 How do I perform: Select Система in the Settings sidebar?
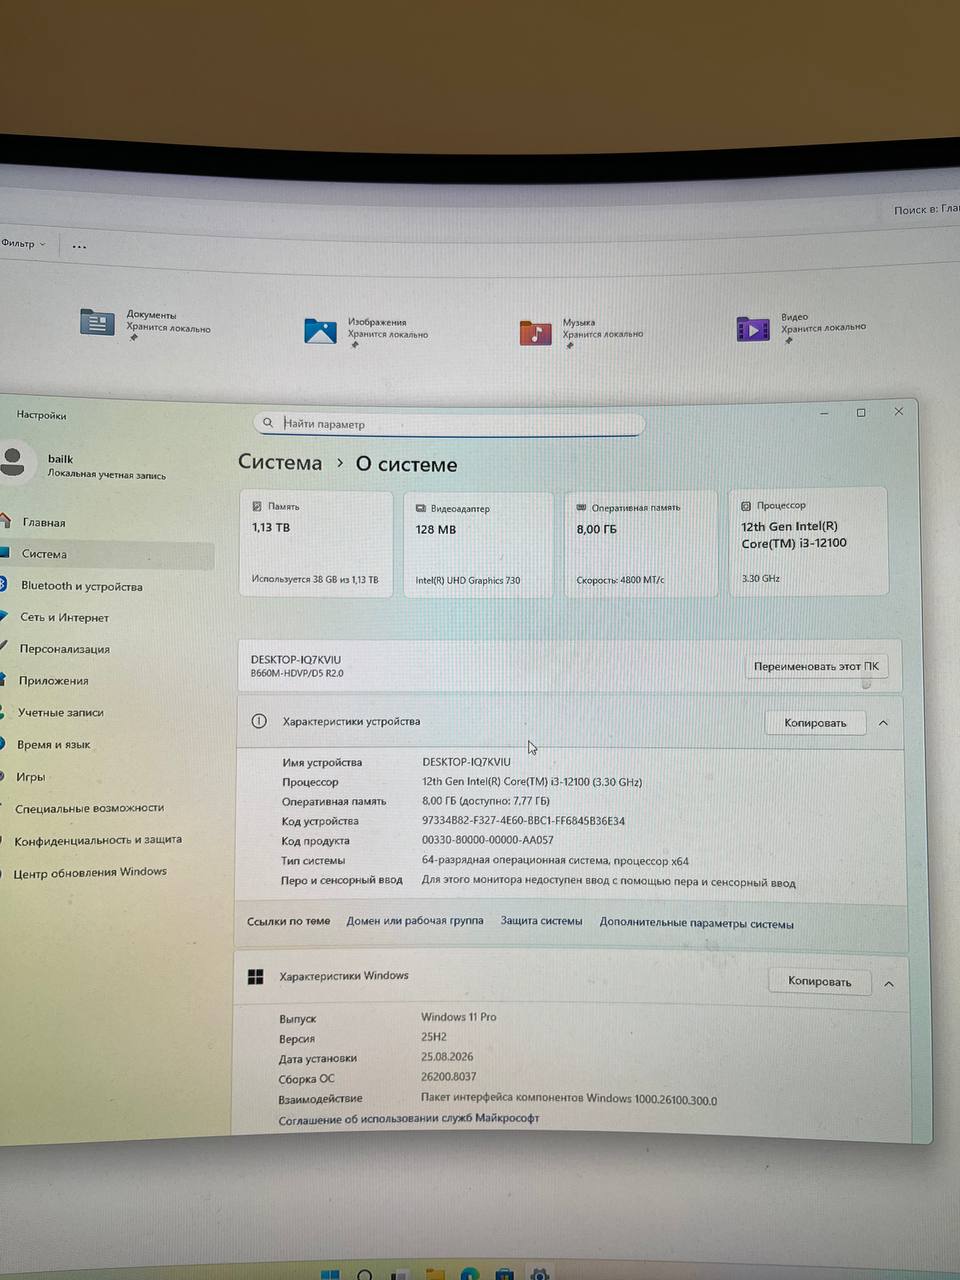[105, 554]
